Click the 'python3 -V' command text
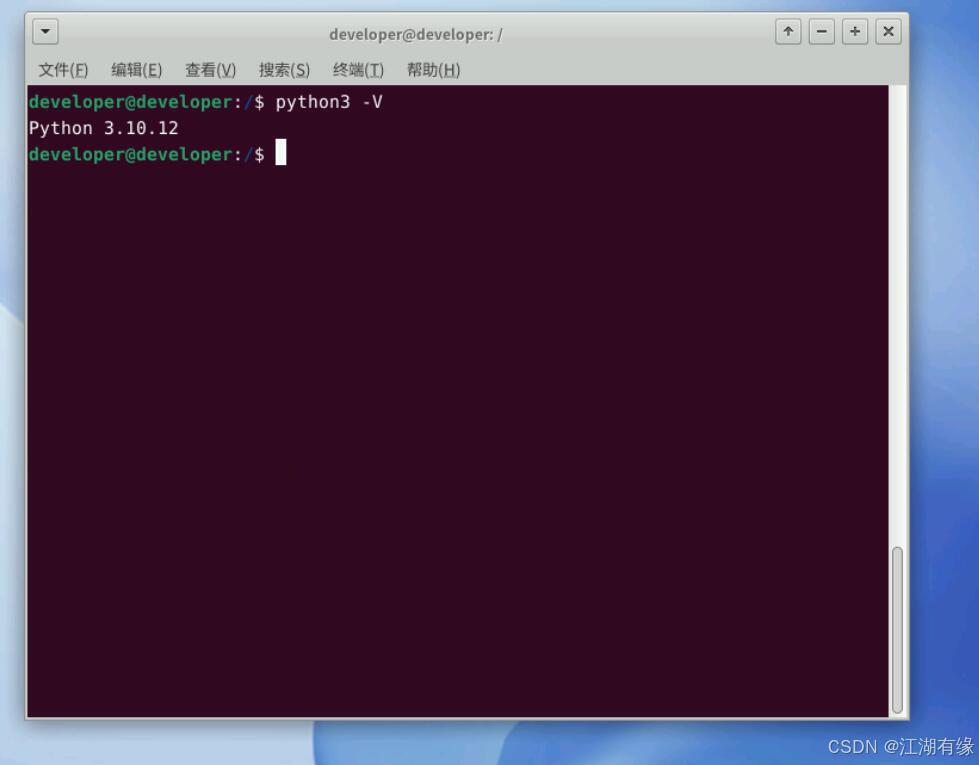The image size is (979, 765). click(329, 102)
